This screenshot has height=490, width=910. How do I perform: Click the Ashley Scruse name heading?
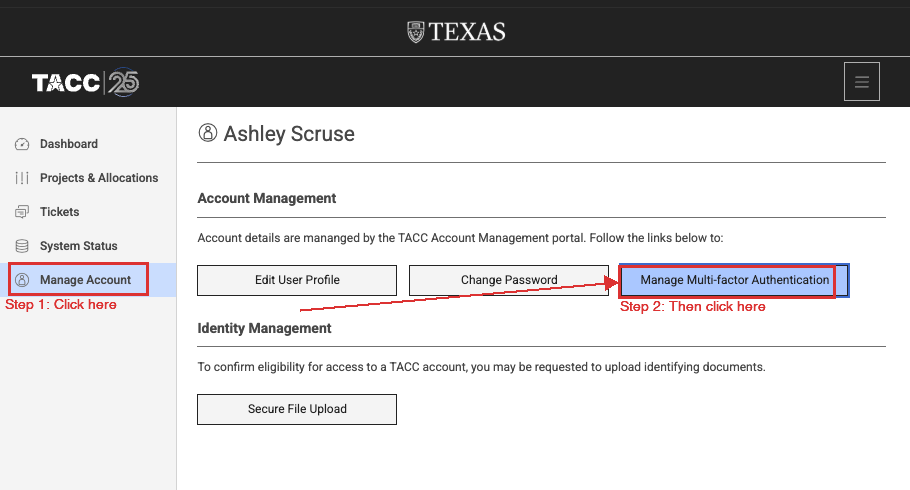[289, 134]
